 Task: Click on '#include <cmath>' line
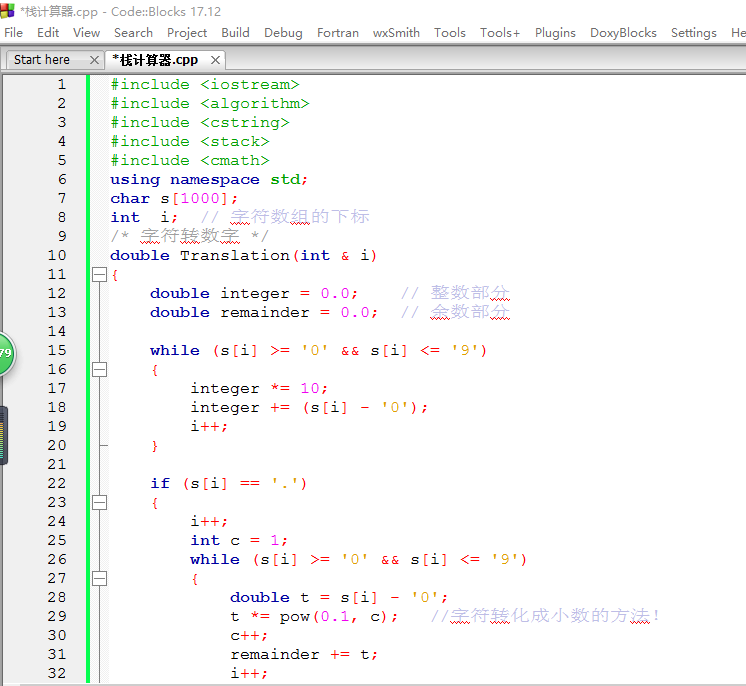[x=190, y=161]
